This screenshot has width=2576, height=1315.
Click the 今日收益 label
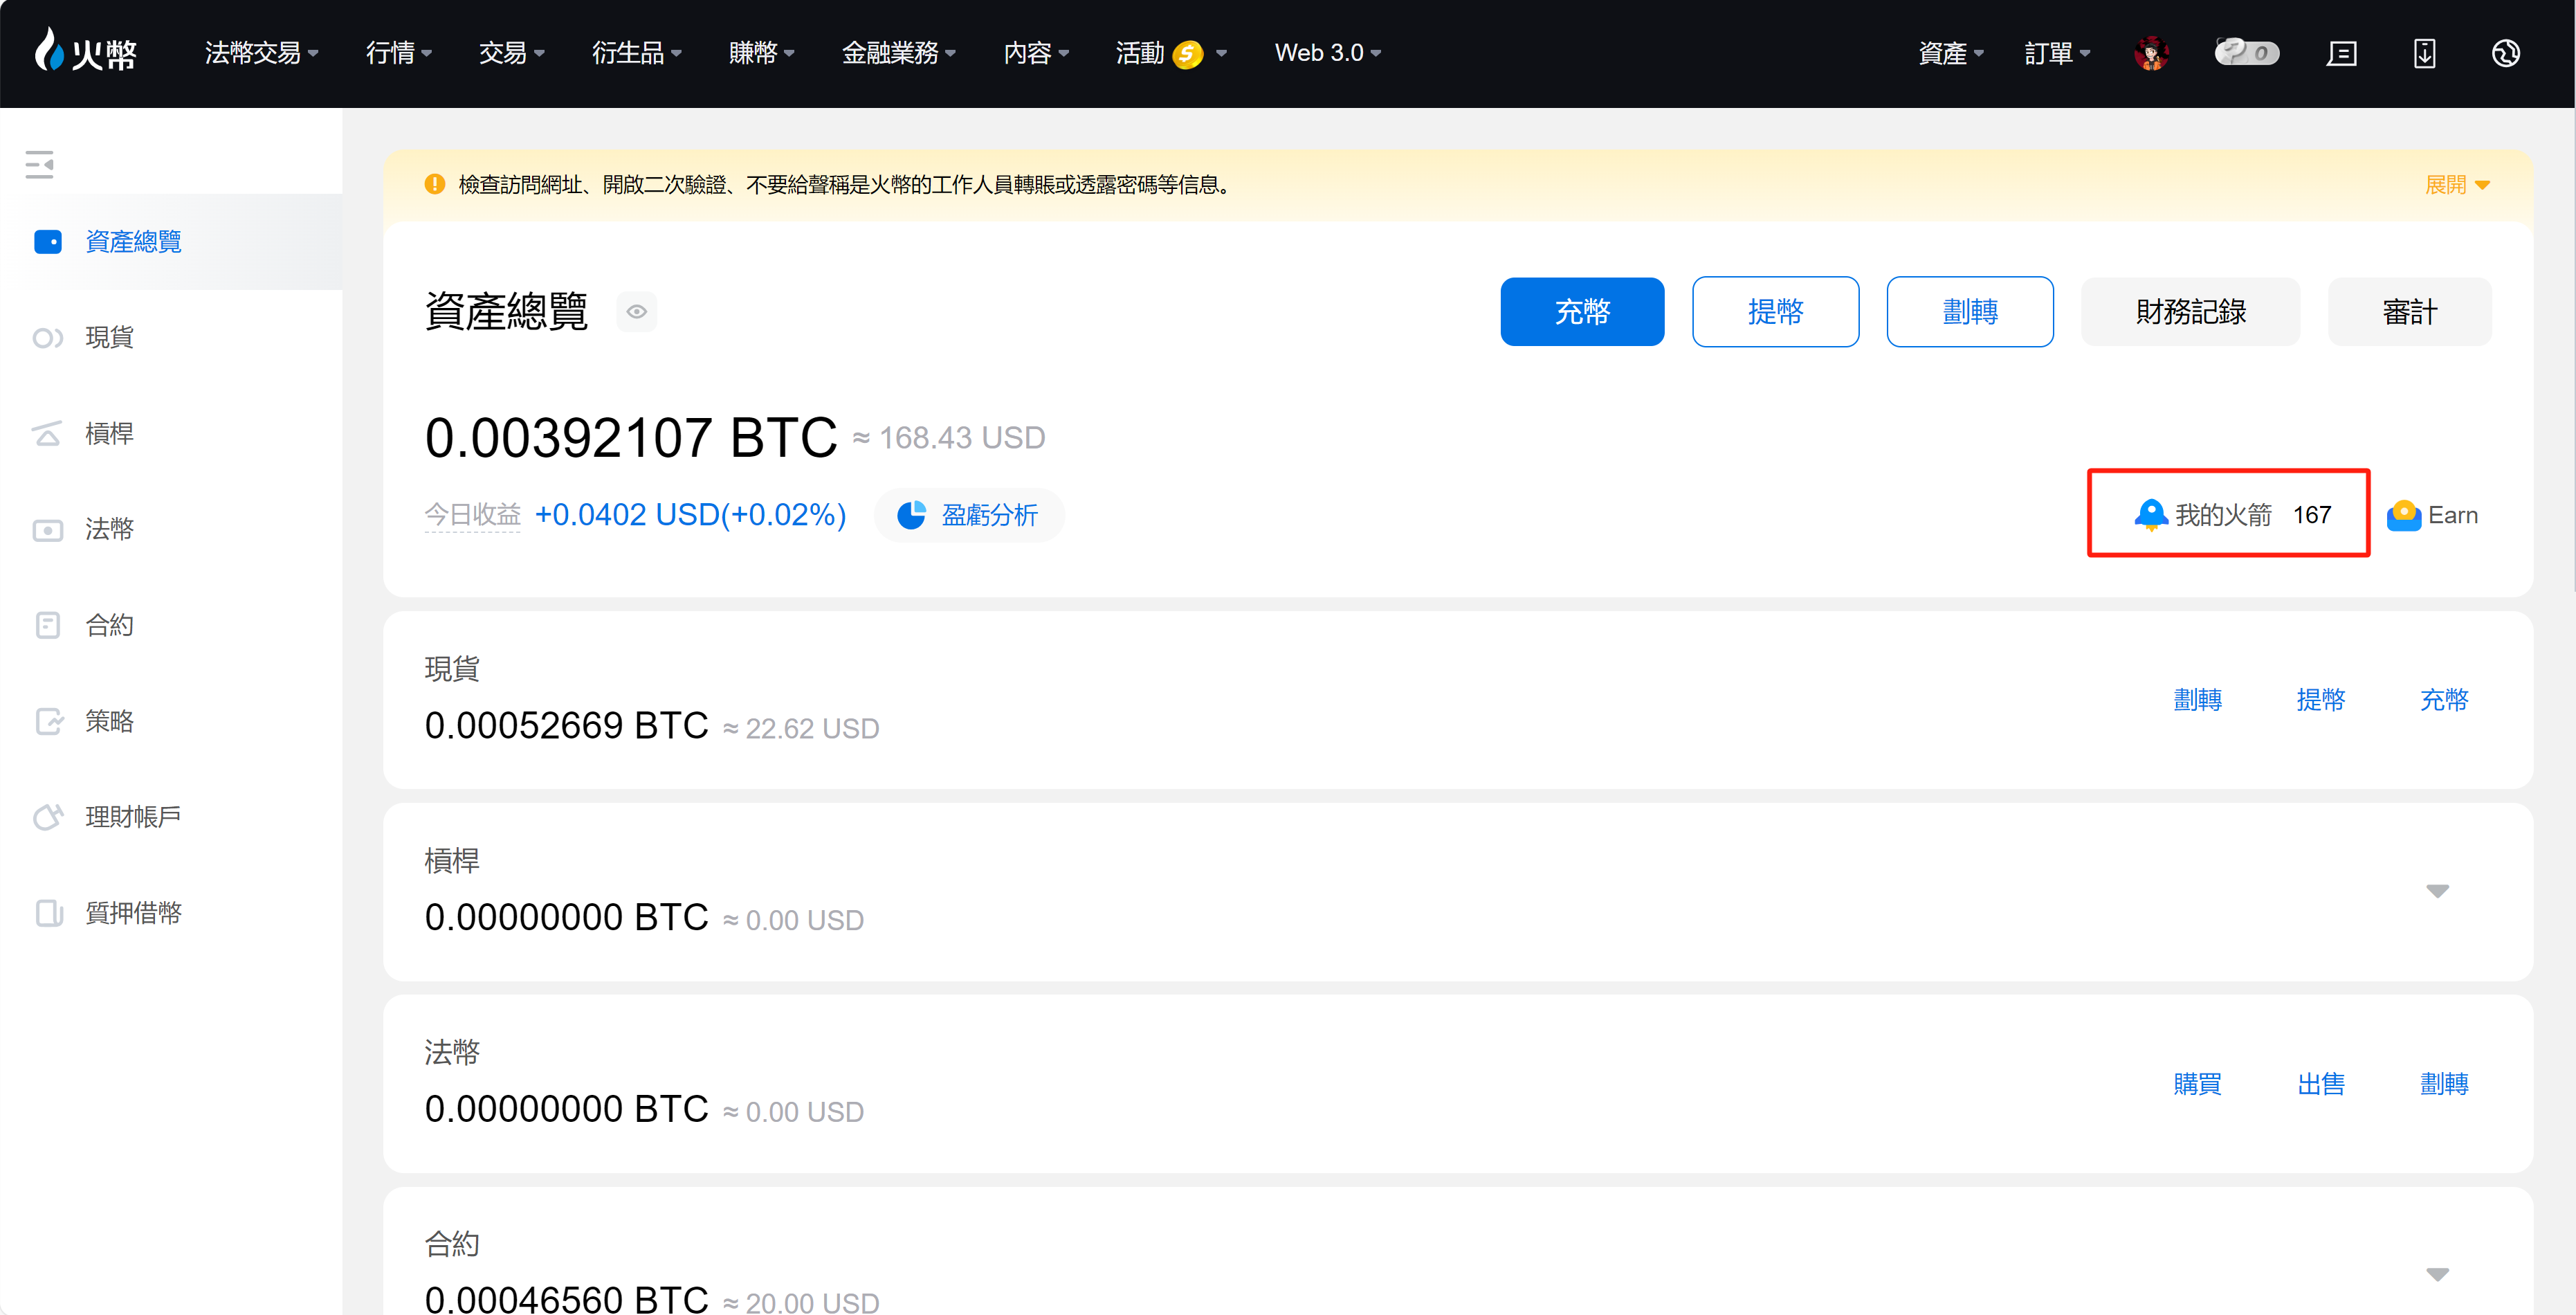(473, 515)
